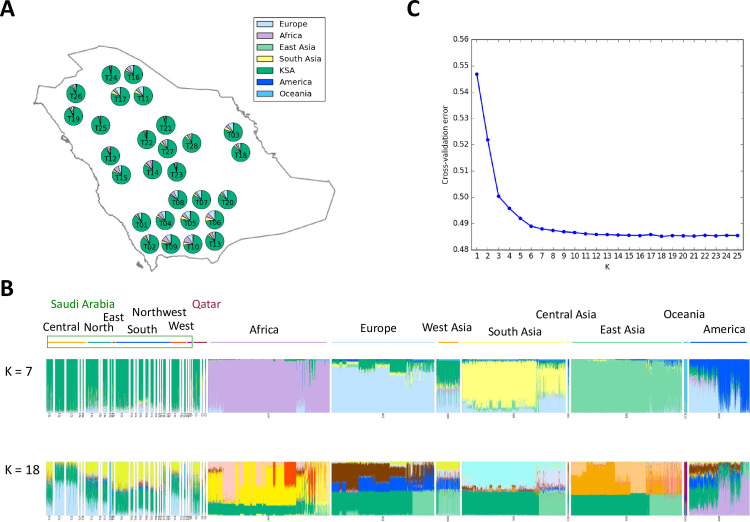Select pie chart T08
The image size is (750, 522).
177,200
